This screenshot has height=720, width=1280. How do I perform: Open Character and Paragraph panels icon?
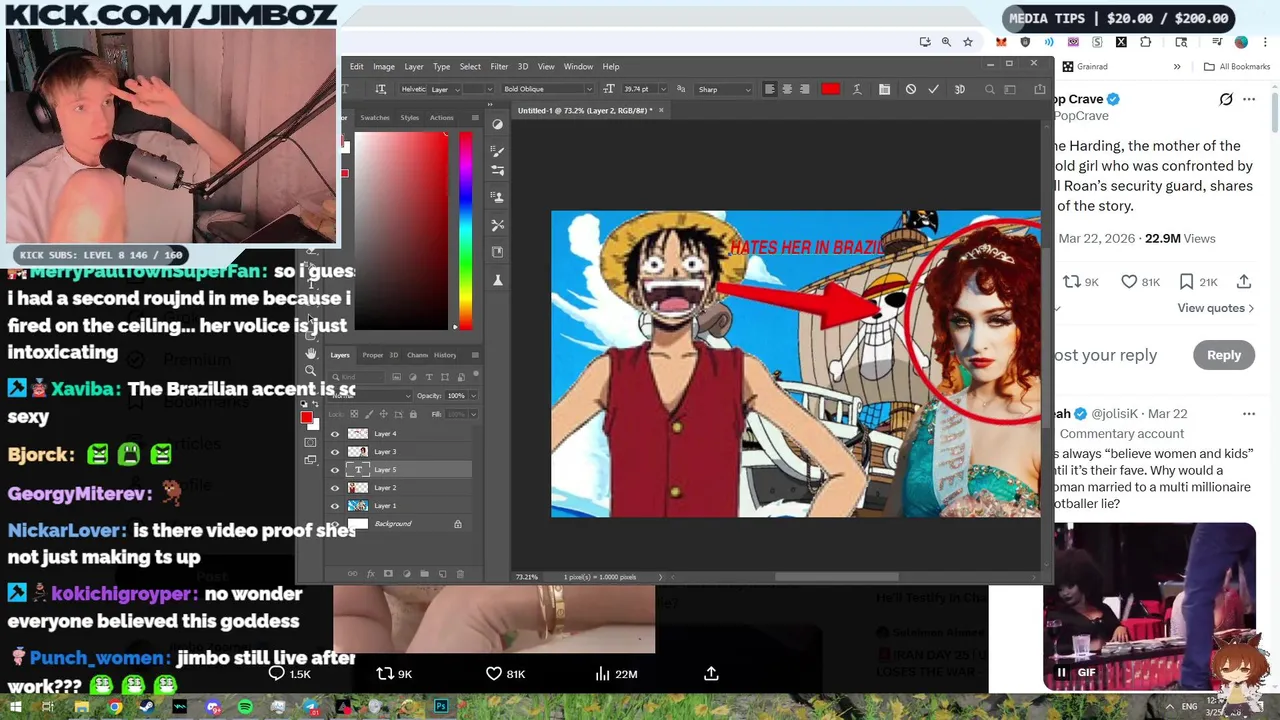pyautogui.click(x=884, y=89)
